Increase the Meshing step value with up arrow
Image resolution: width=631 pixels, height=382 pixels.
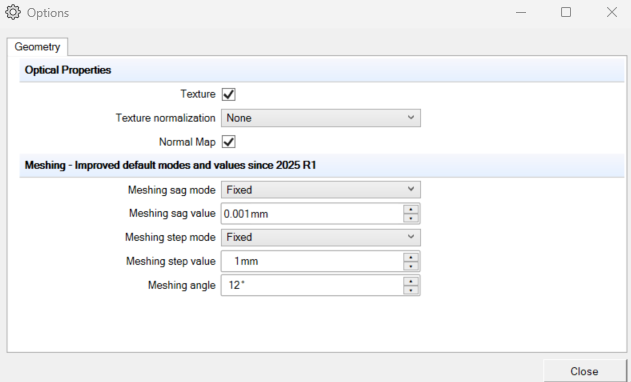coord(411,257)
